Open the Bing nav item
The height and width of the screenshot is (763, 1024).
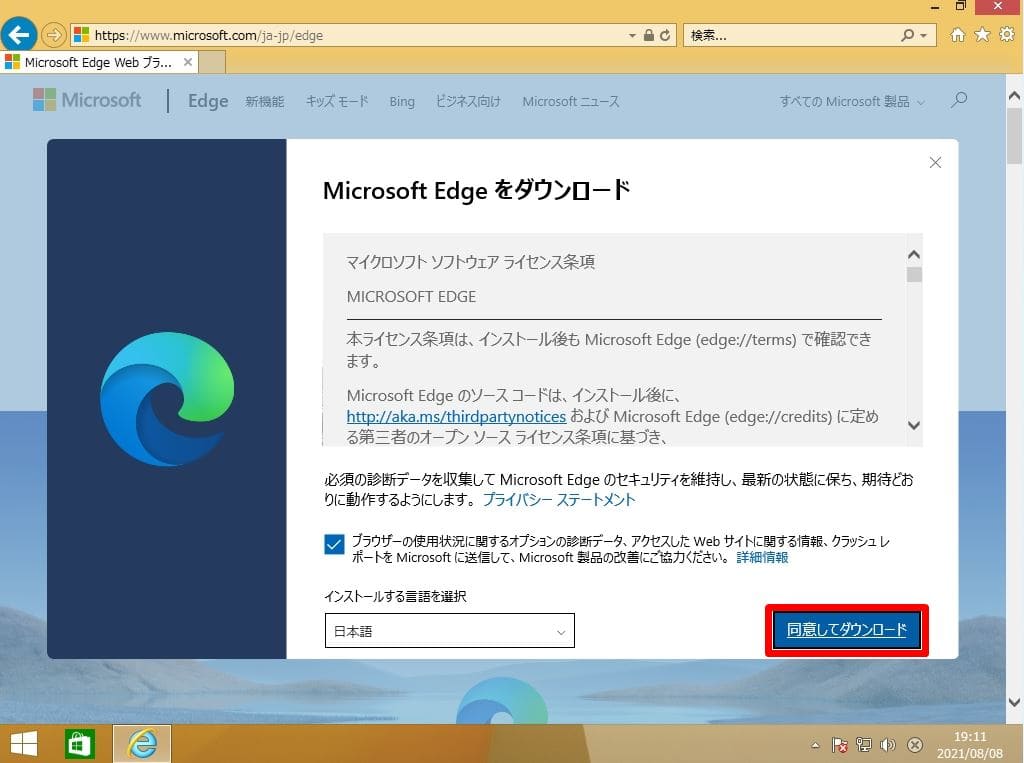point(402,102)
